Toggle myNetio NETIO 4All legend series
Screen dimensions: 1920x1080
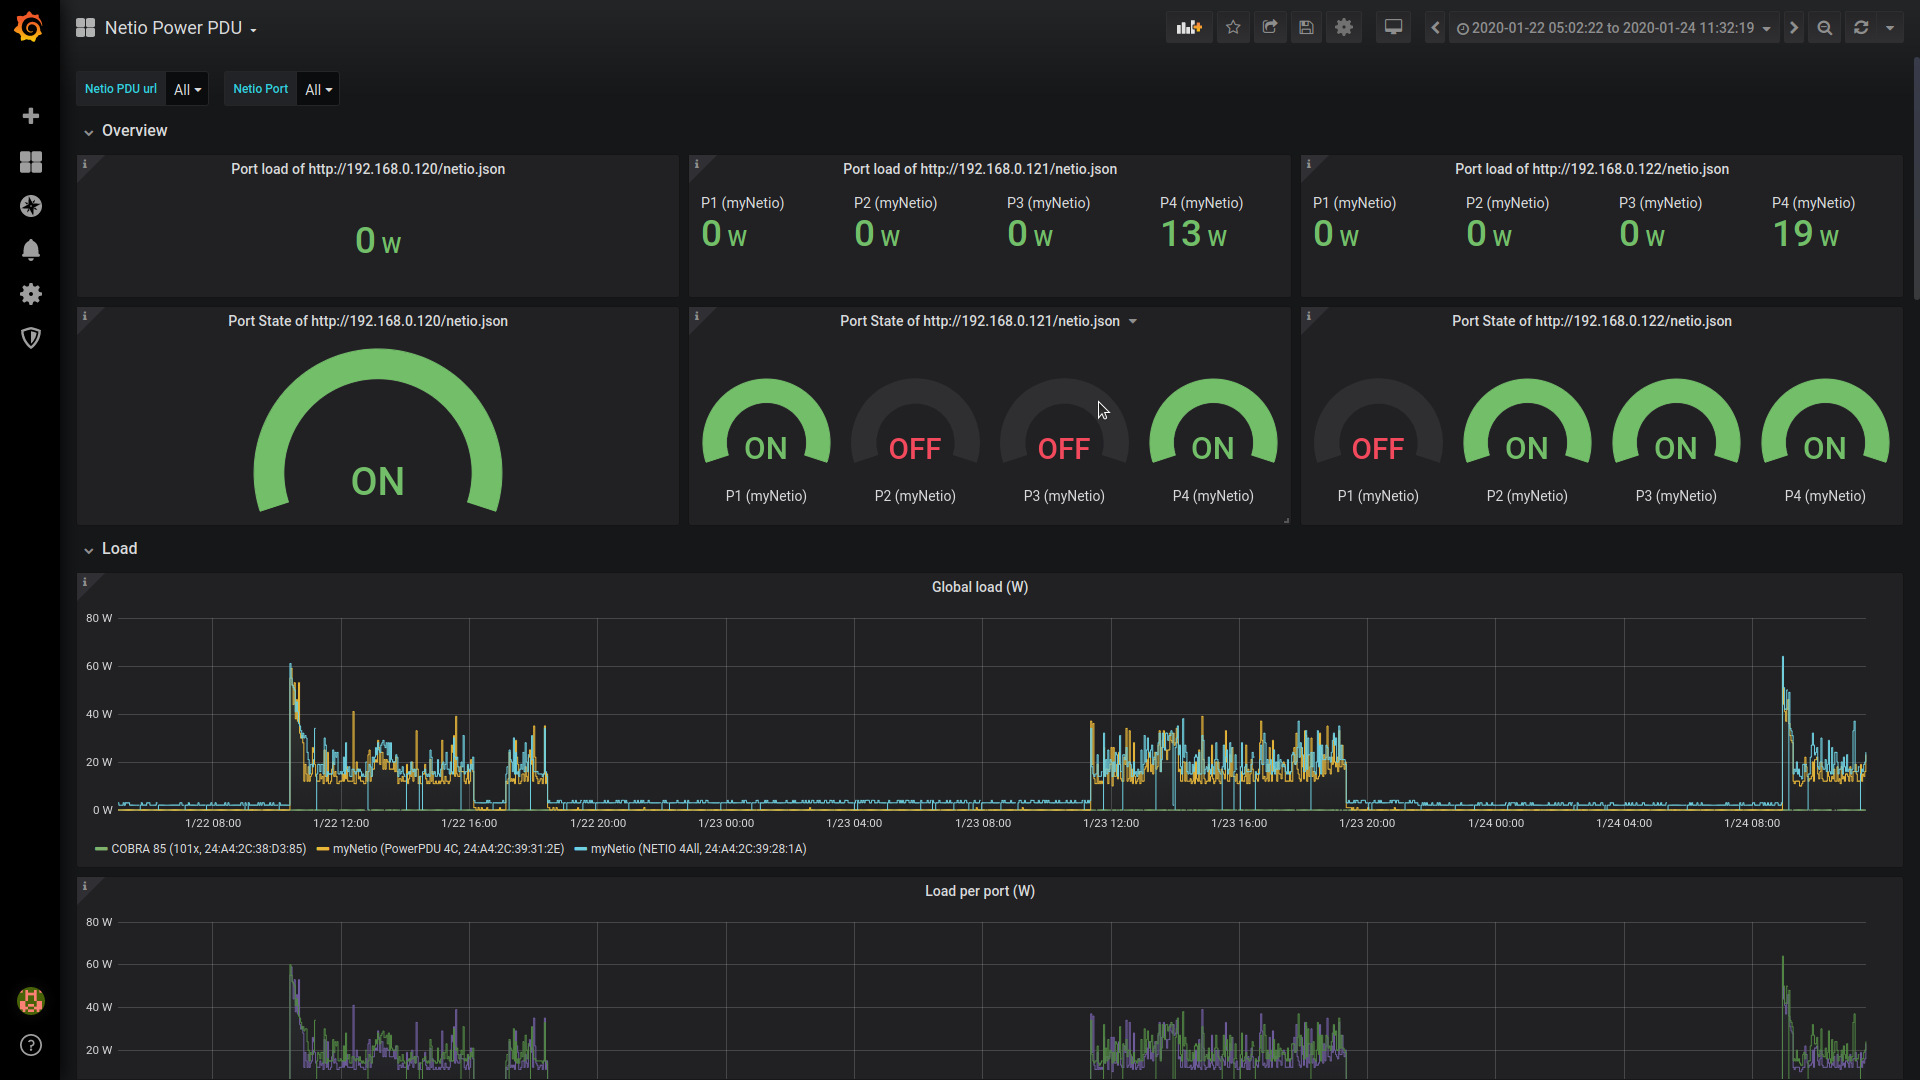697,849
